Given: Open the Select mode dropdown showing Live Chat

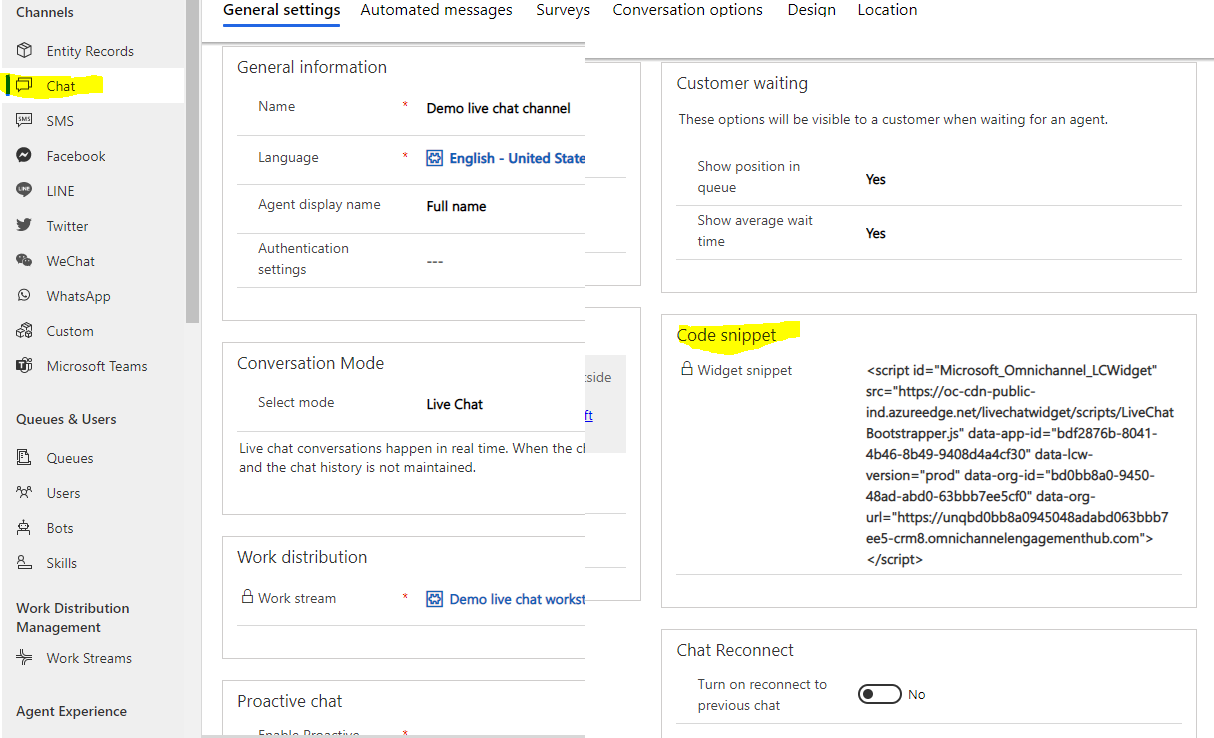Looking at the screenshot, I should click(454, 404).
